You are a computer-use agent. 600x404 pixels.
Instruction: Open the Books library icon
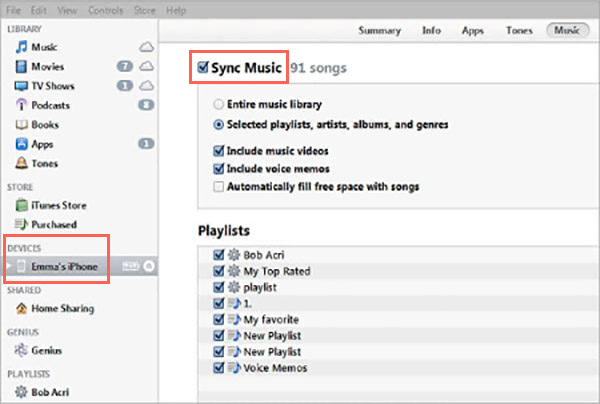(x=21, y=124)
